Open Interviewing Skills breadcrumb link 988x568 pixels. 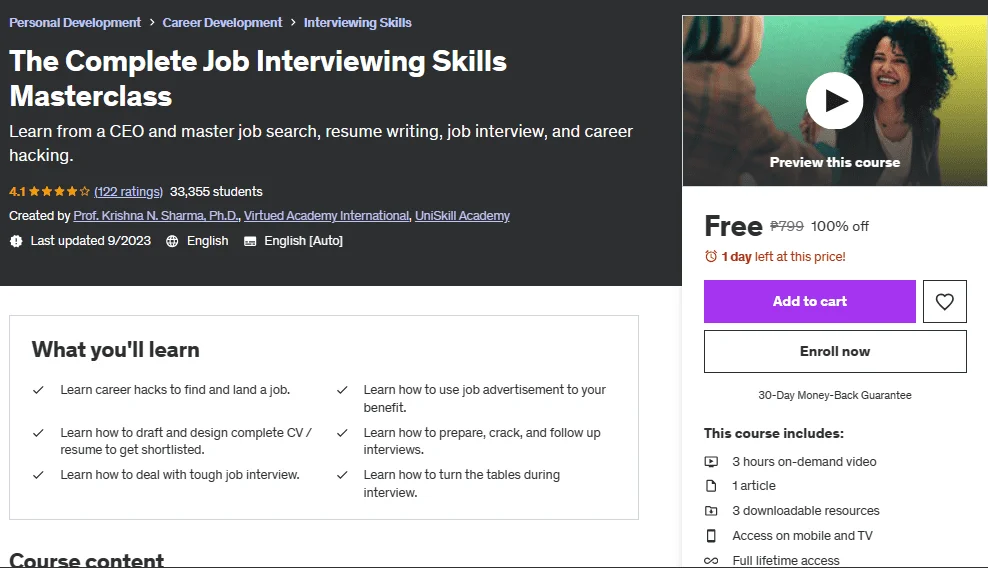click(x=357, y=23)
